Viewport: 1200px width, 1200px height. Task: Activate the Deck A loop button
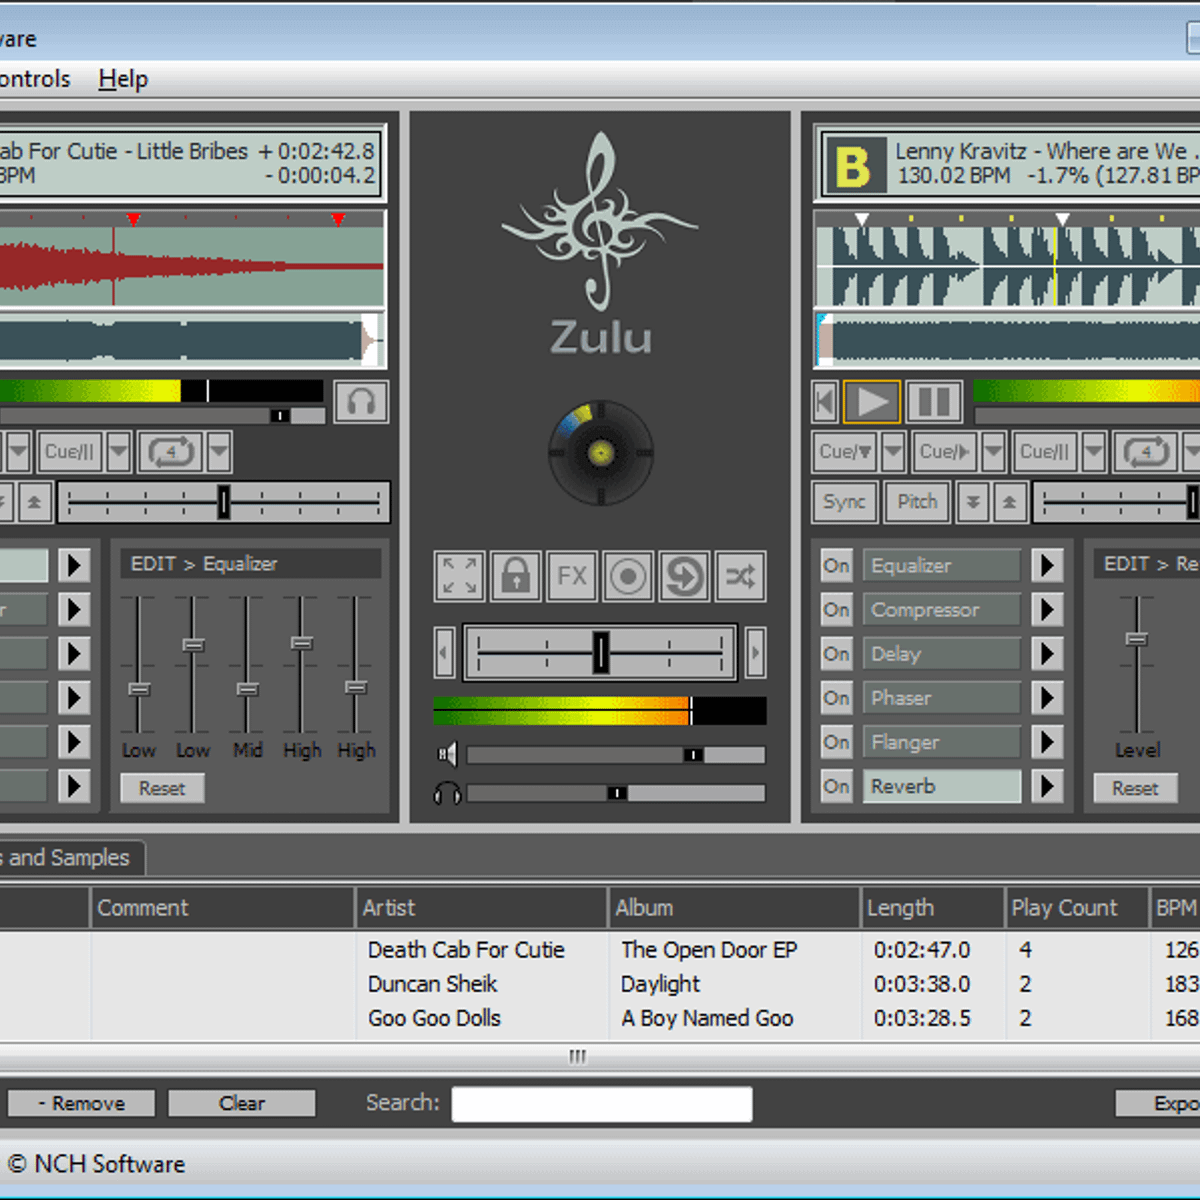[x=171, y=452]
